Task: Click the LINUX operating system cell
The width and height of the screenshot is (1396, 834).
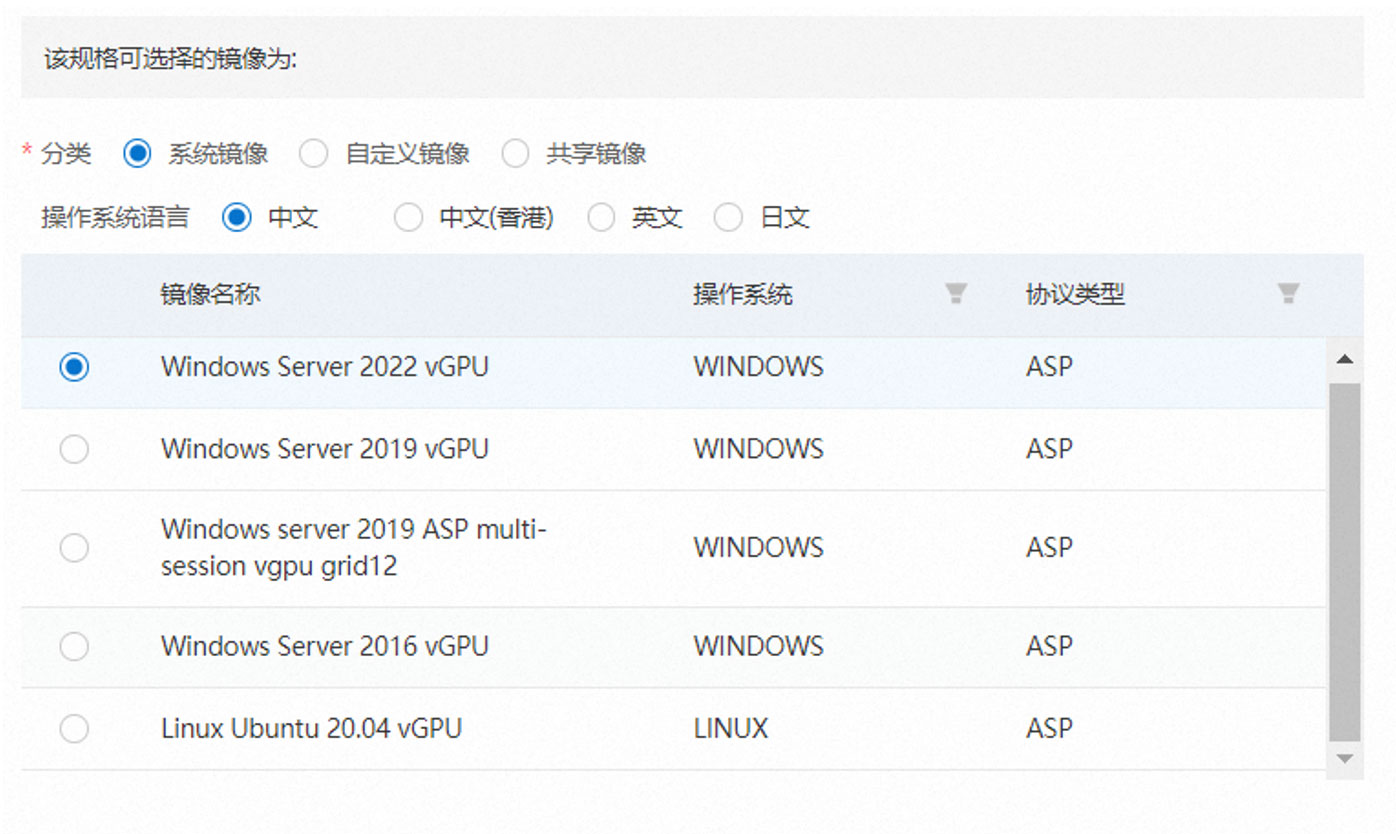Action: click(x=731, y=728)
